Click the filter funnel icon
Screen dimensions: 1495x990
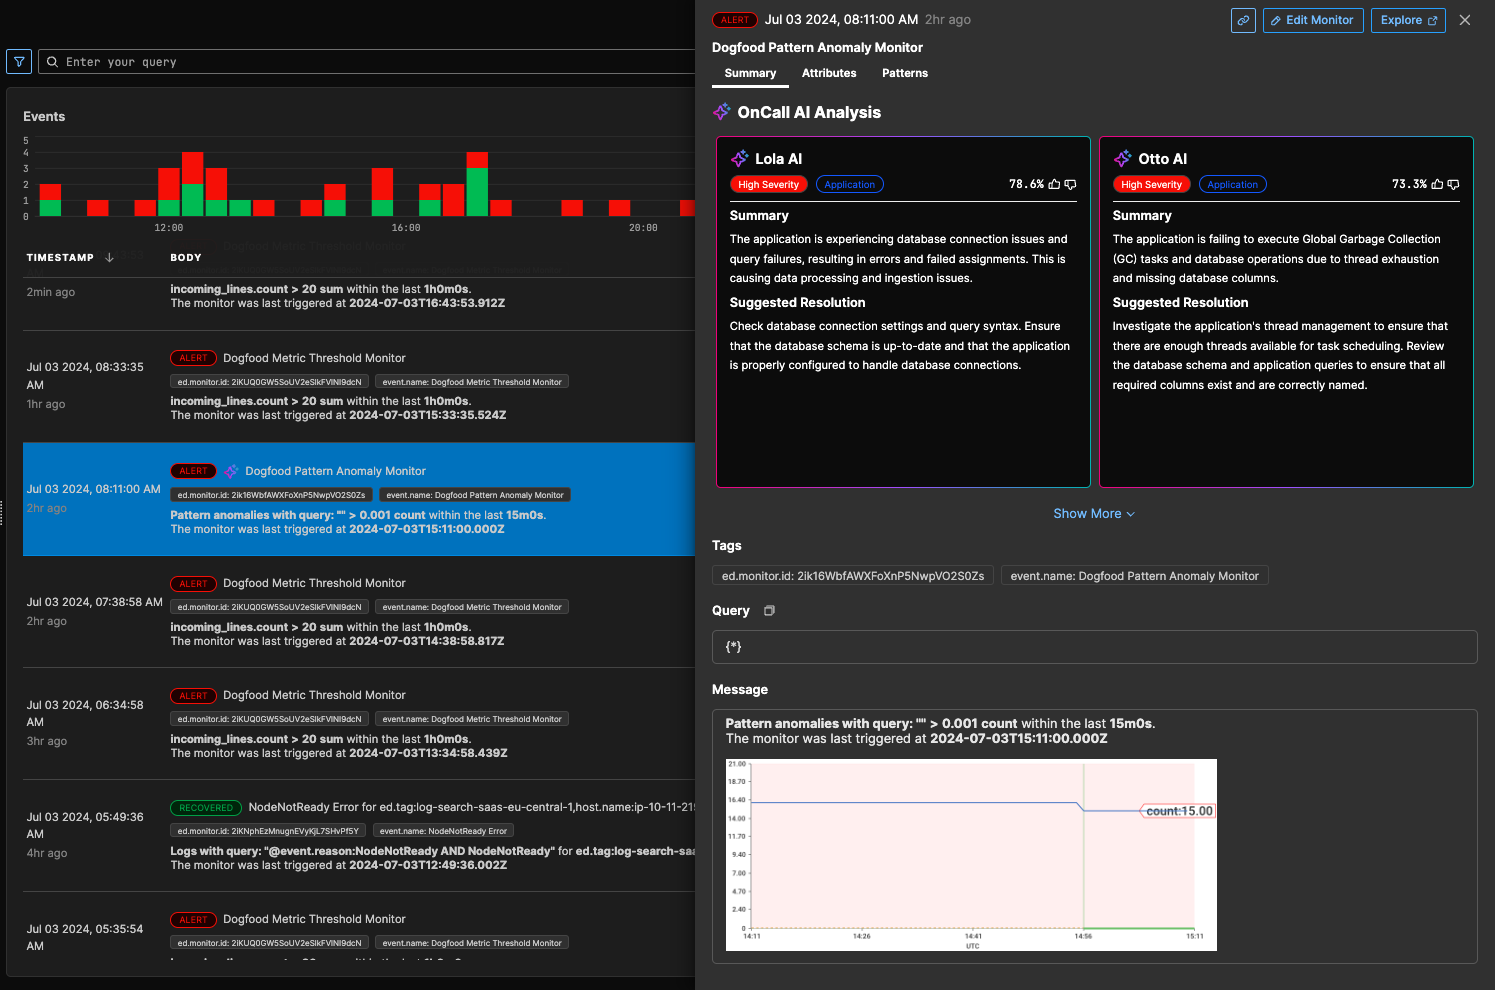point(19,62)
